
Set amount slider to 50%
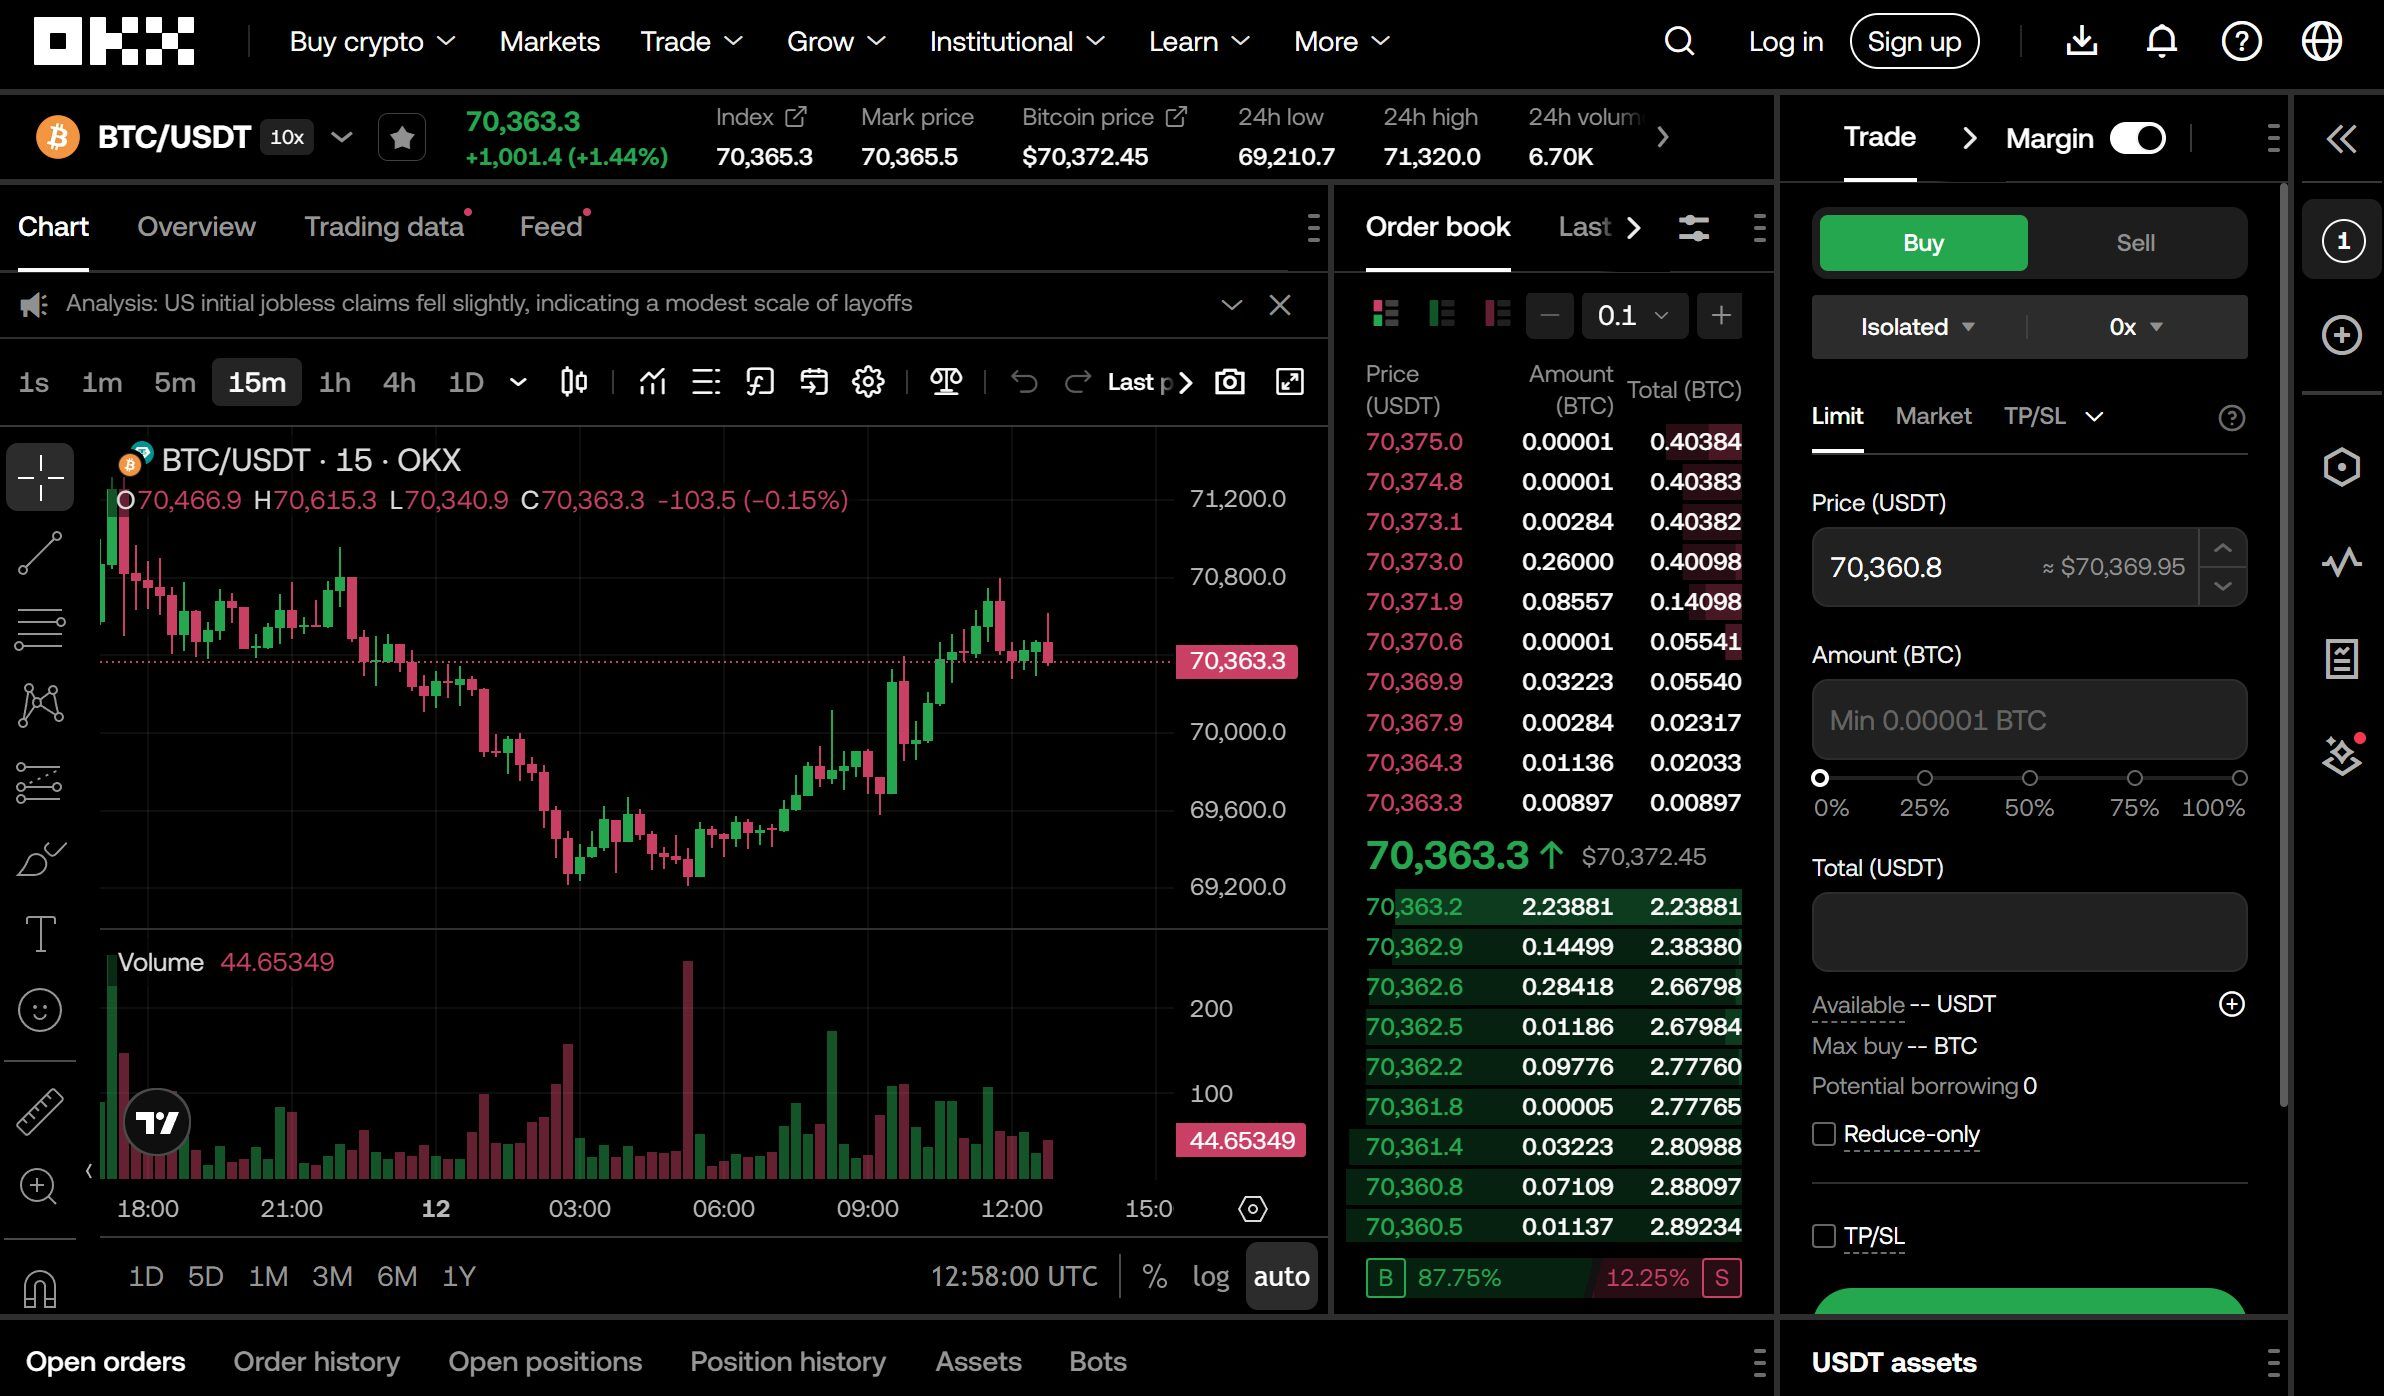coord(2029,778)
